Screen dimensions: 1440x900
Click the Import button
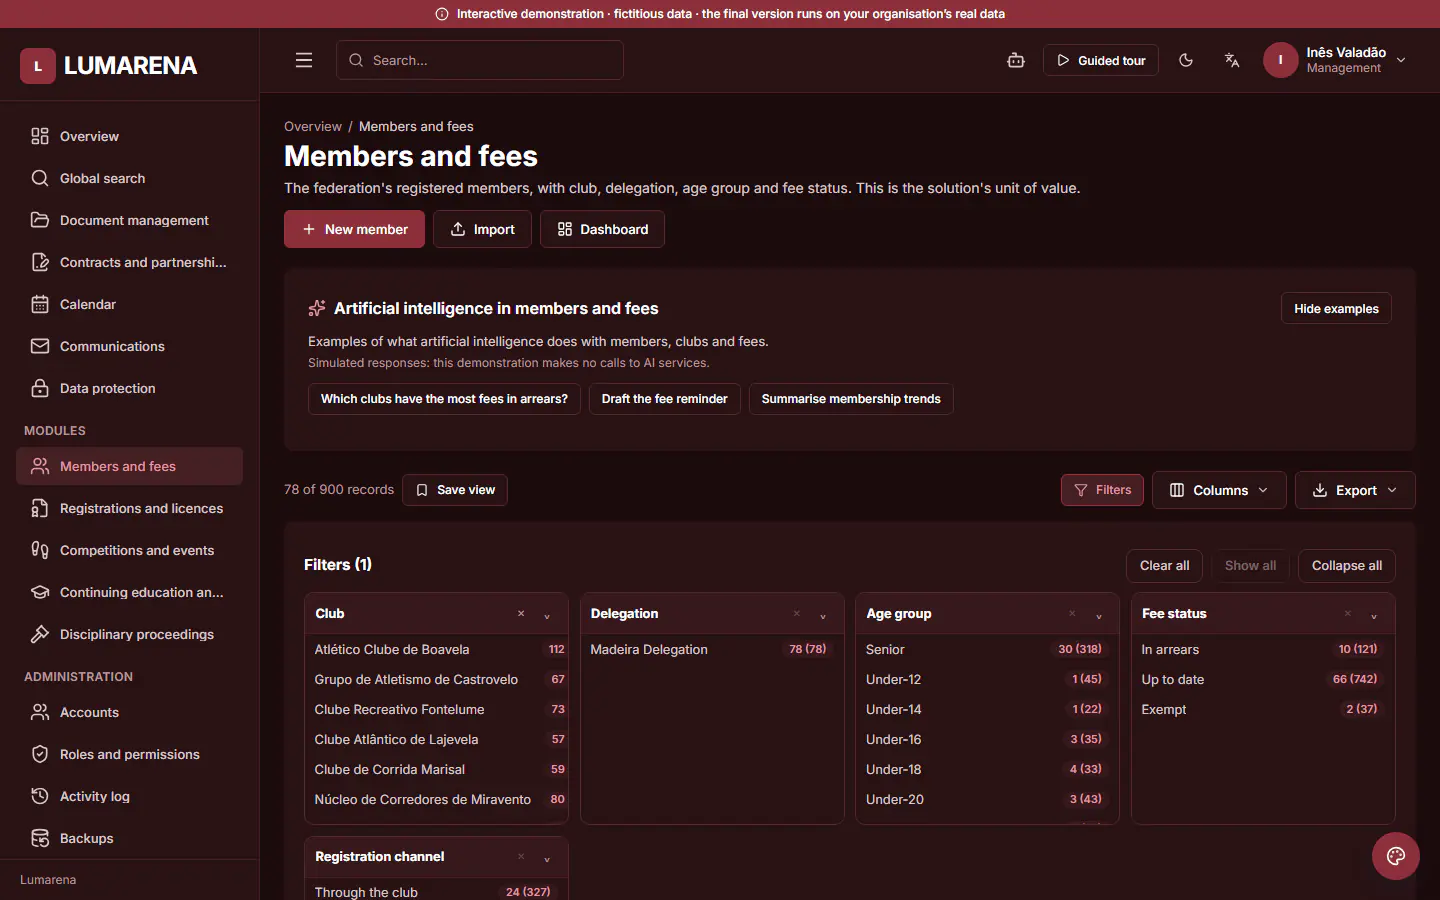tap(482, 229)
